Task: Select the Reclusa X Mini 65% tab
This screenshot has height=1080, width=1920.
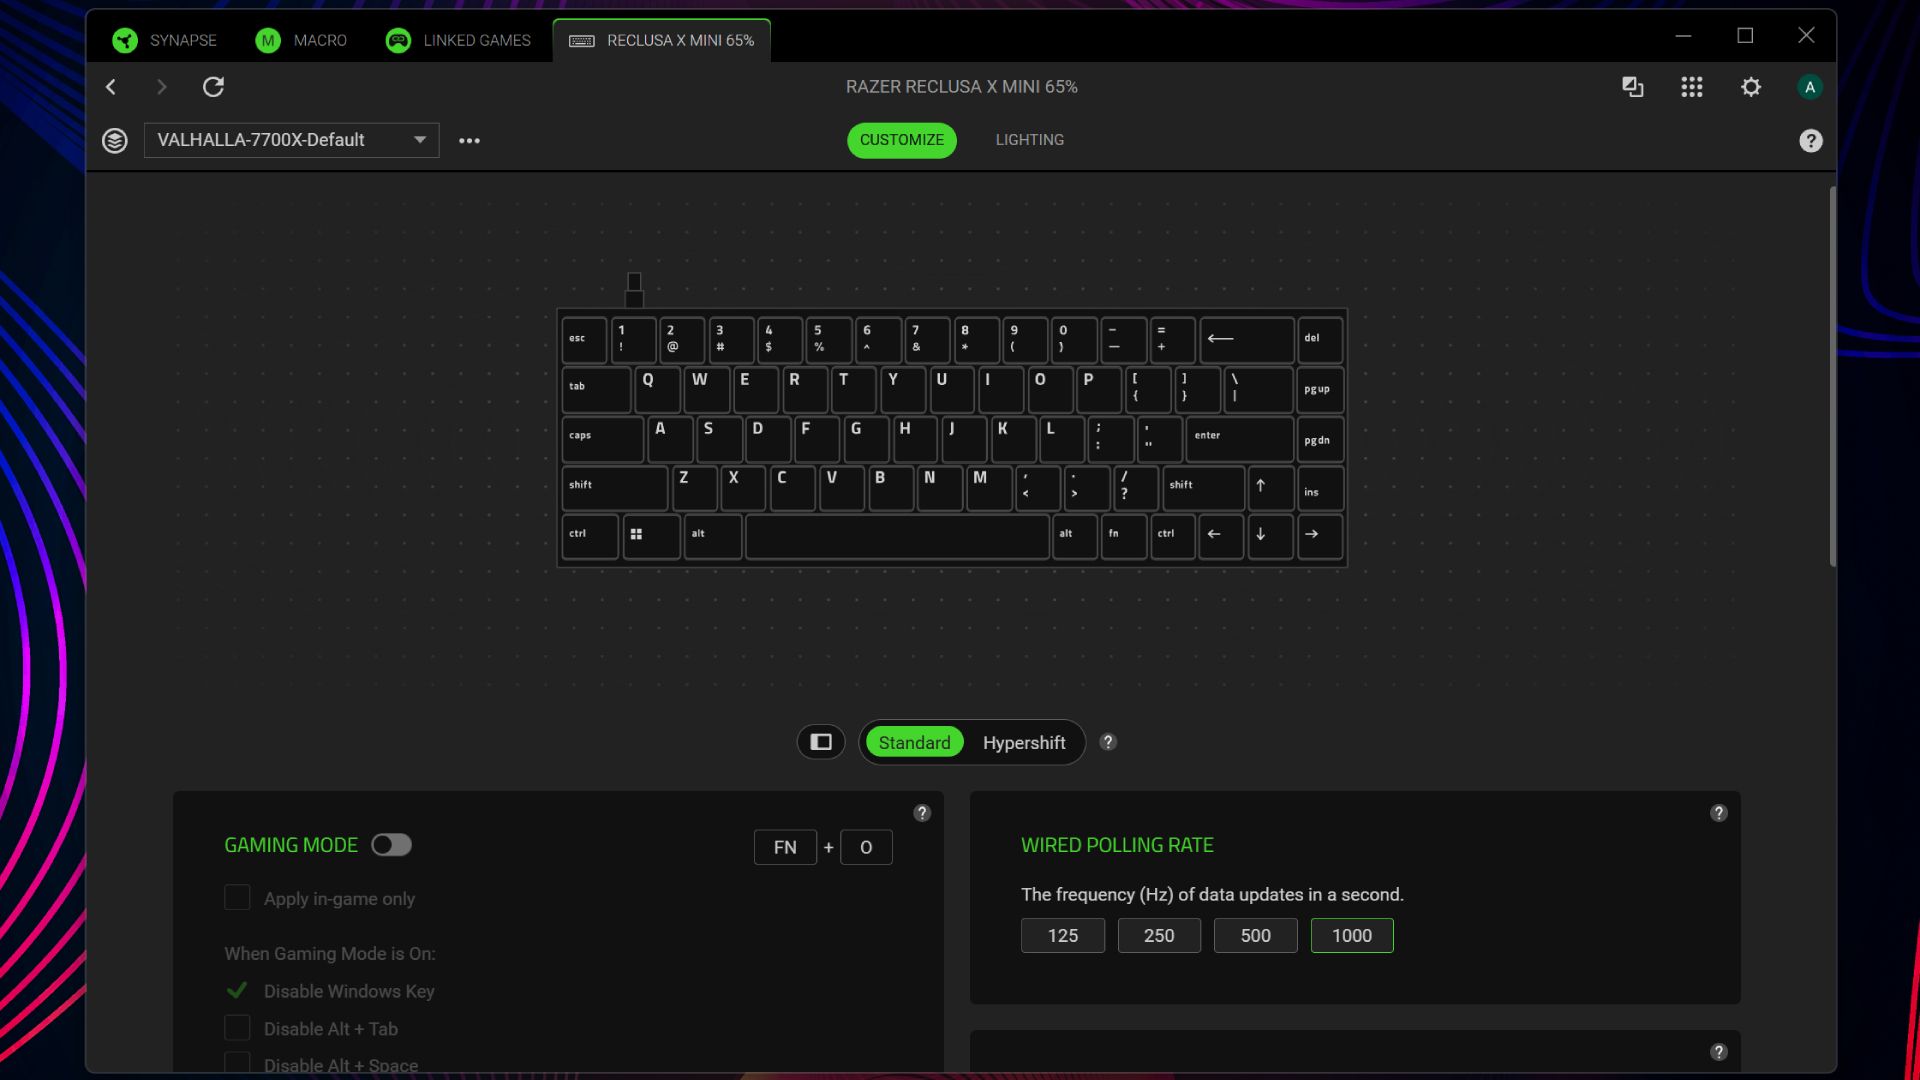Action: click(662, 40)
